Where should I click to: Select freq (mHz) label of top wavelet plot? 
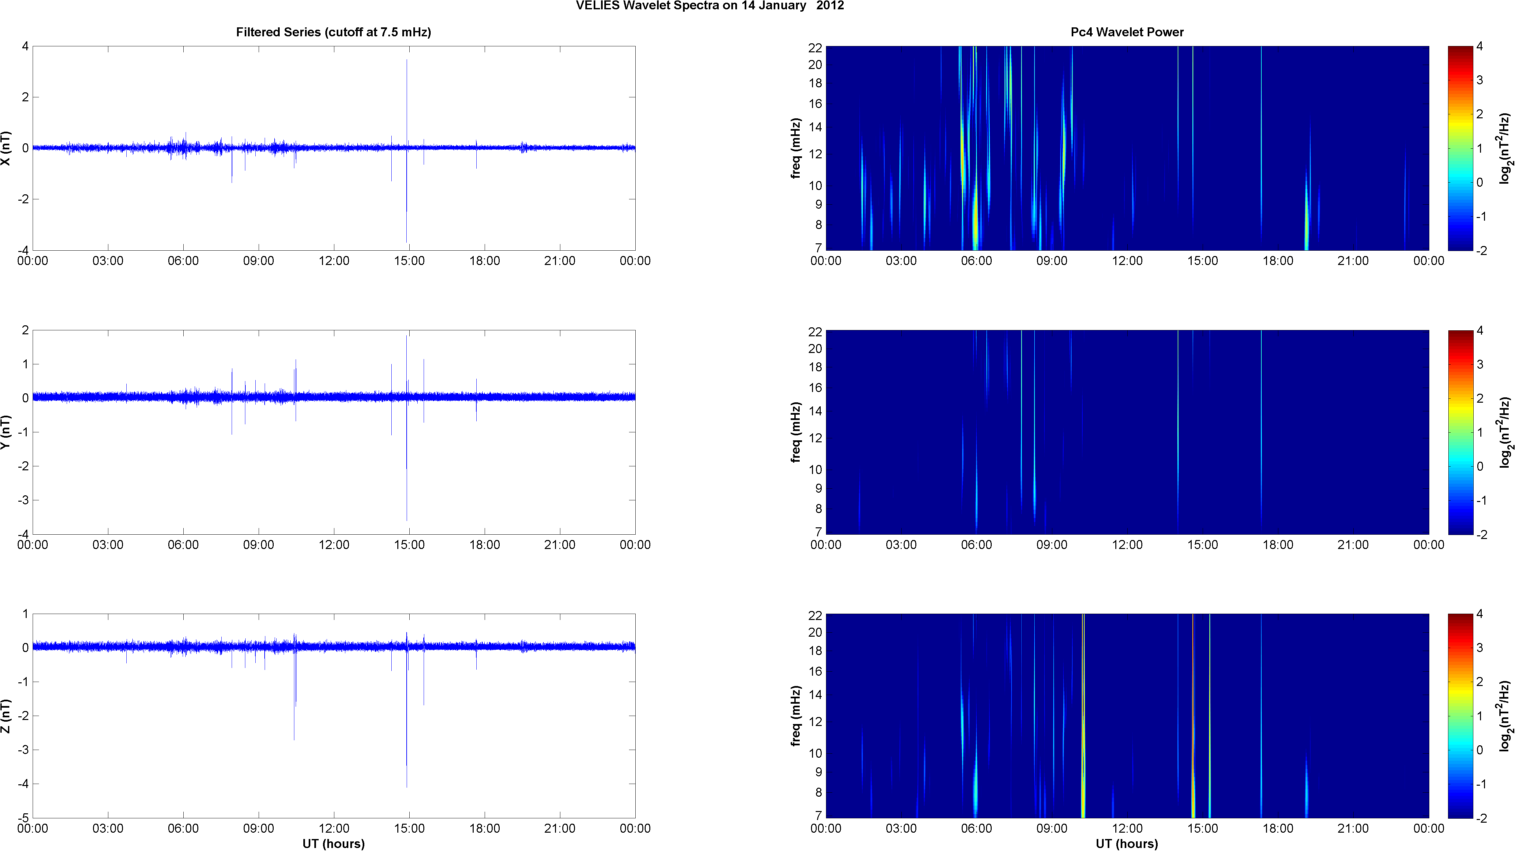[796, 148]
